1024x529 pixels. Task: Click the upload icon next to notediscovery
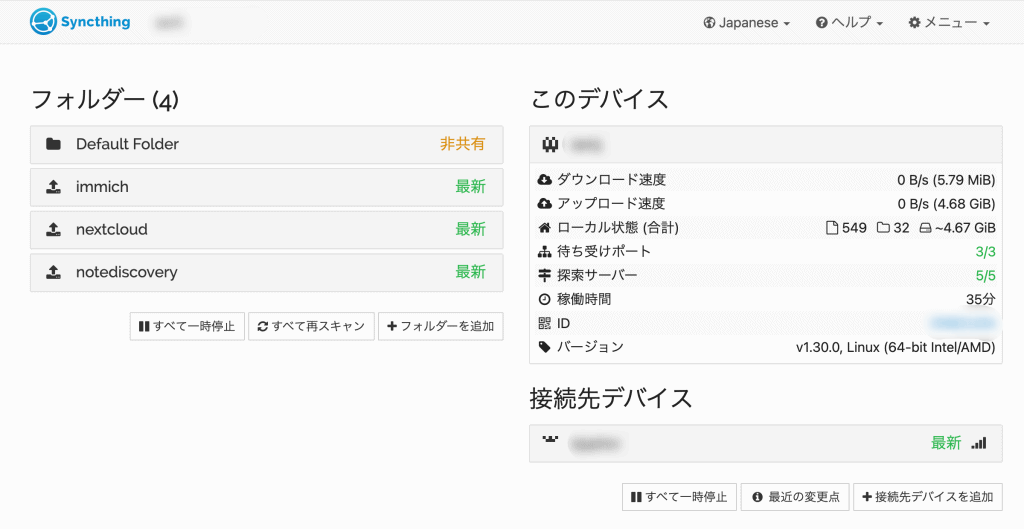click(54, 272)
